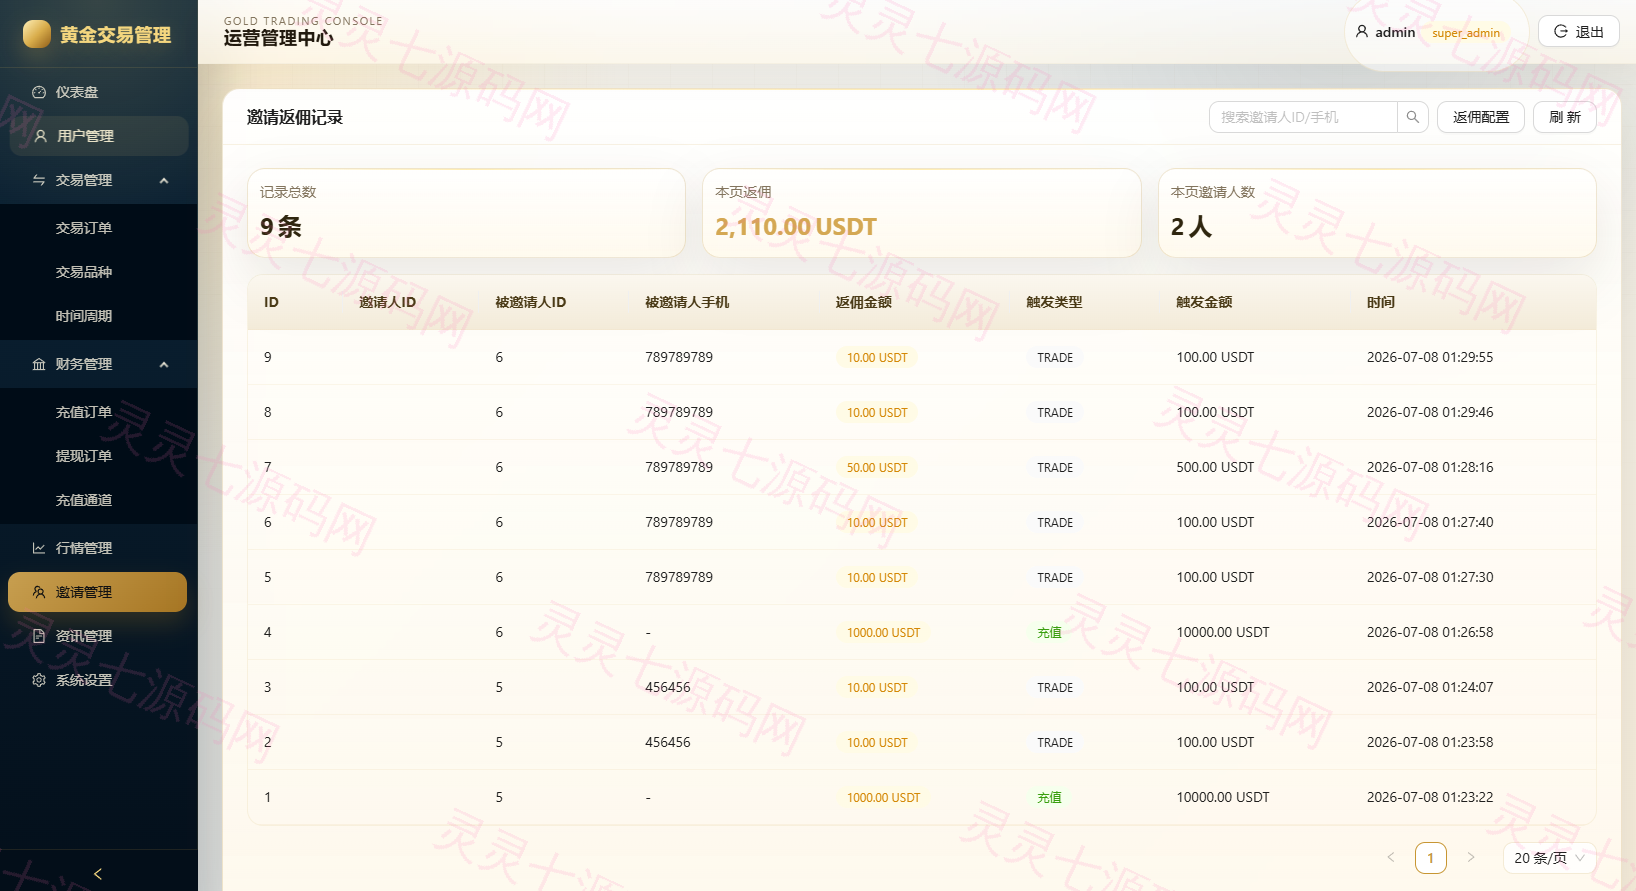Screen dimensions: 1636x891
Task: Click the gold logo icon in the sidebar
Action: pyautogui.click(x=37, y=34)
